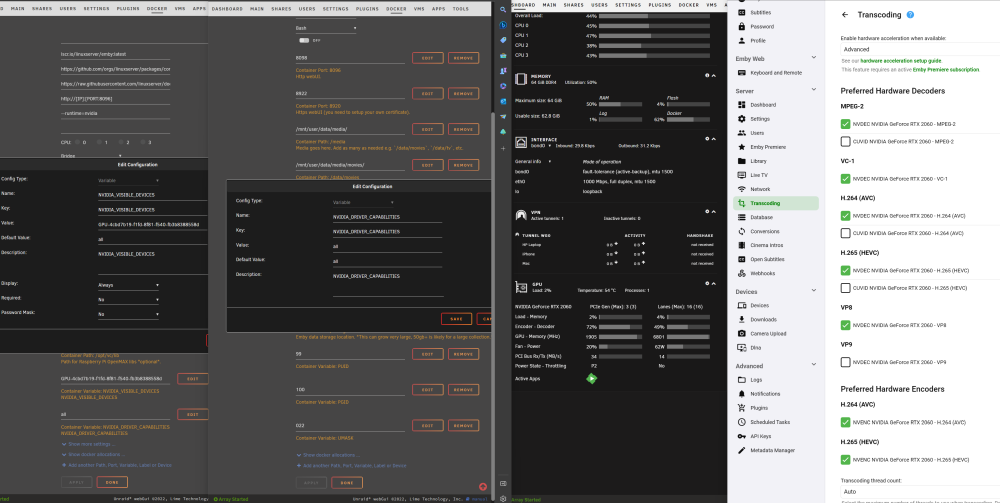Open the Downloads icon under Devices

[x=741, y=319]
